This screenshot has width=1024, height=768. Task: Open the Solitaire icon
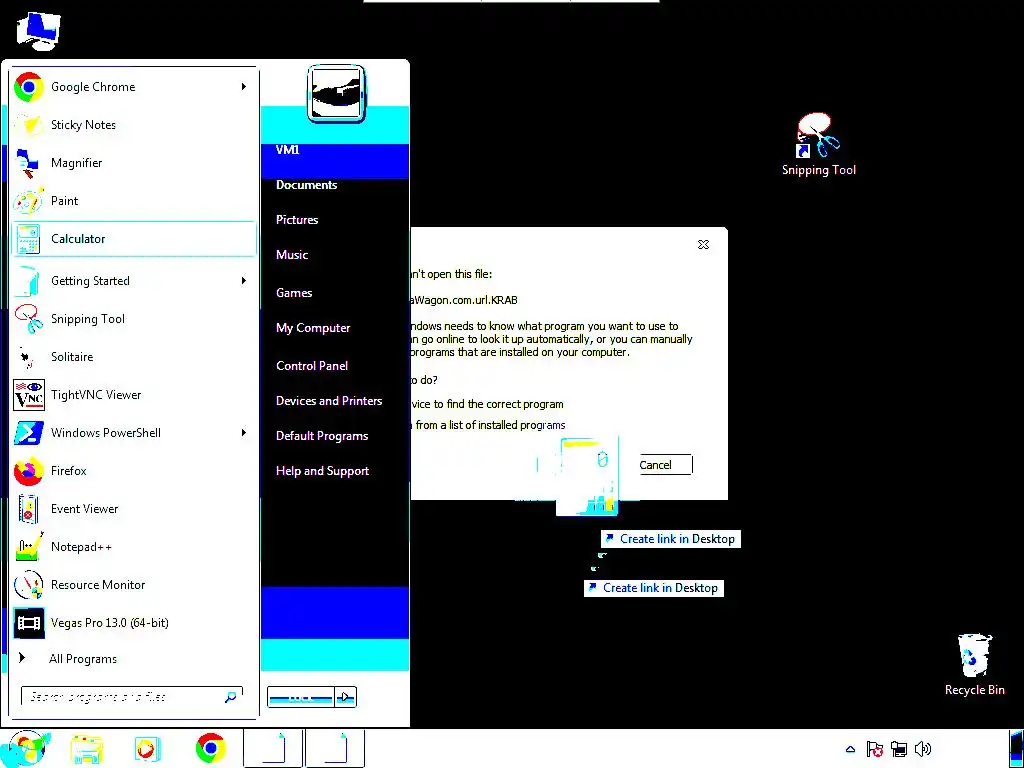coord(29,357)
